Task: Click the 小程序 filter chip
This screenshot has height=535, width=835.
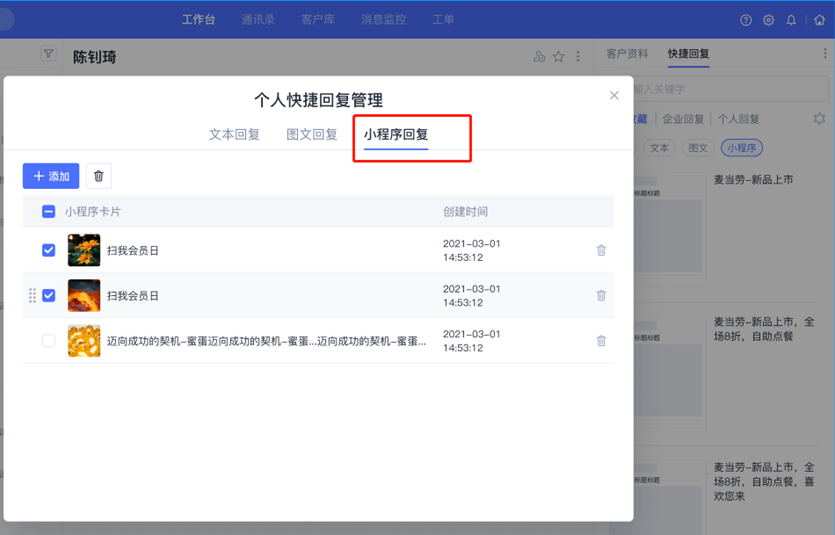Action: (742, 148)
